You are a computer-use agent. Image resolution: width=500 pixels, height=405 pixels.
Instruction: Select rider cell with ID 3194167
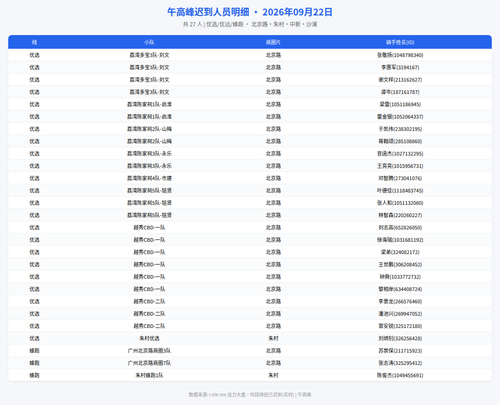[x=400, y=67]
